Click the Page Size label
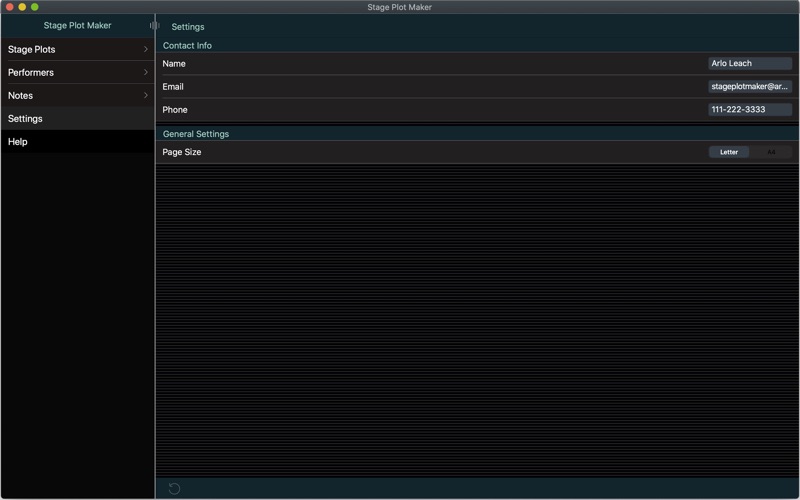 182,152
